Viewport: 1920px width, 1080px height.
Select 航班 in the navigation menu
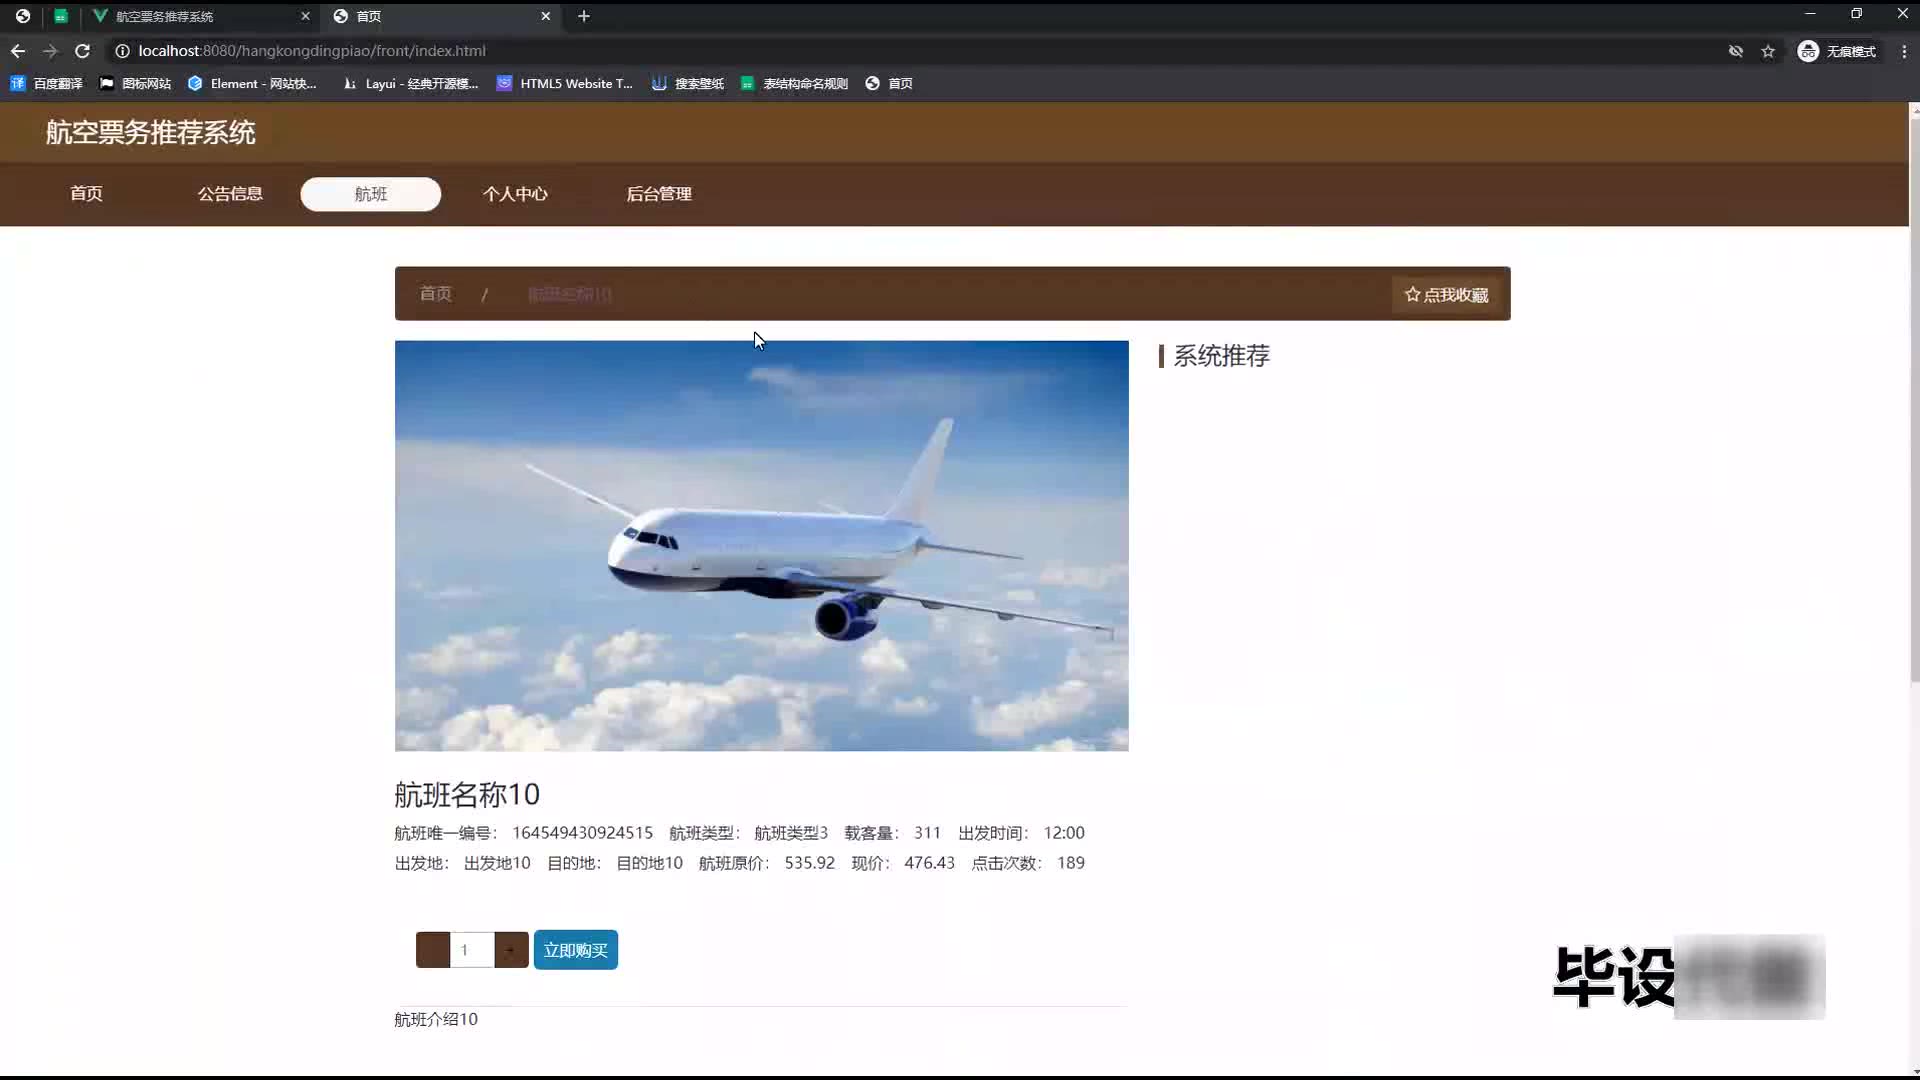point(371,194)
